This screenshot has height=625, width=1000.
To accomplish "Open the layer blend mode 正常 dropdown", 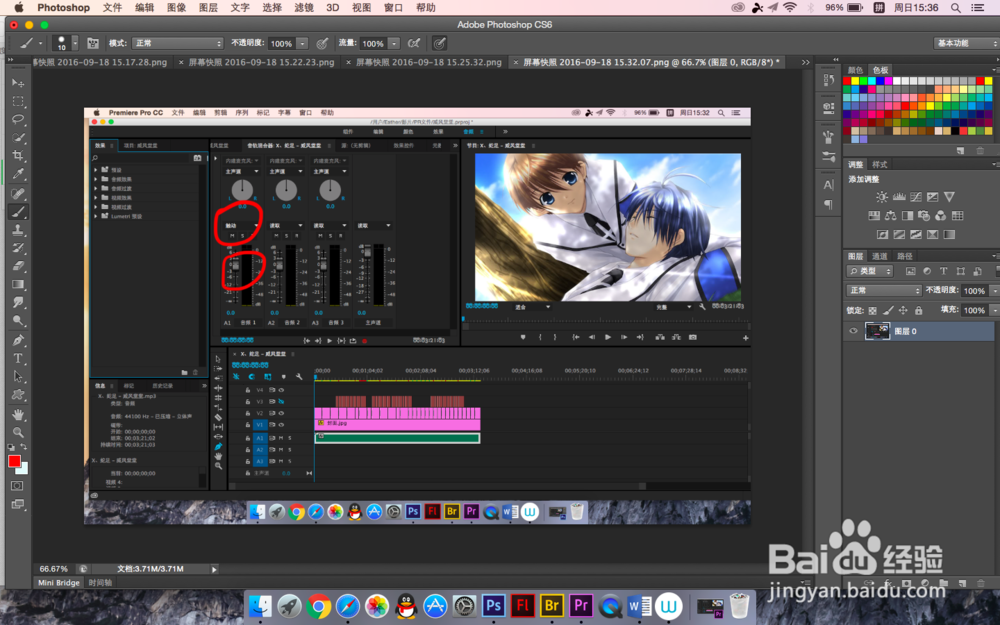I will coord(885,290).
